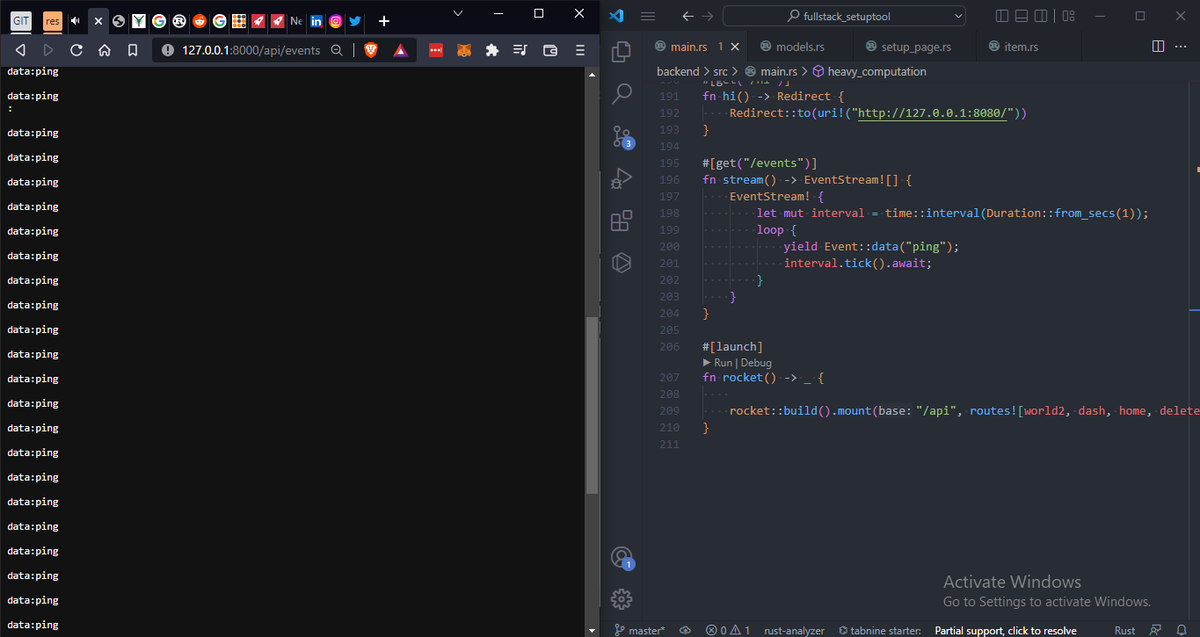Bookmark the current browser page
1200x637 pixels.
[133, 50]
